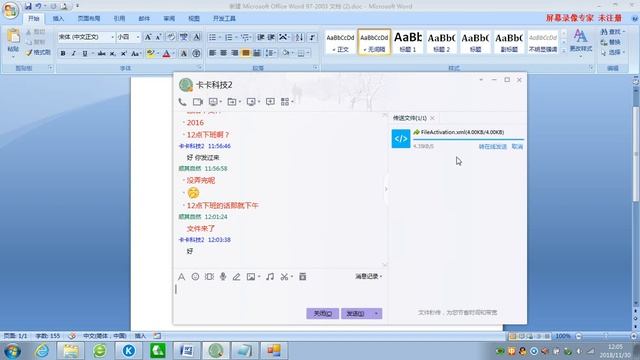The width and height of the screenshot is (640, 360).
Task: Open the Word font name dropdown
Action: (113, 37)
